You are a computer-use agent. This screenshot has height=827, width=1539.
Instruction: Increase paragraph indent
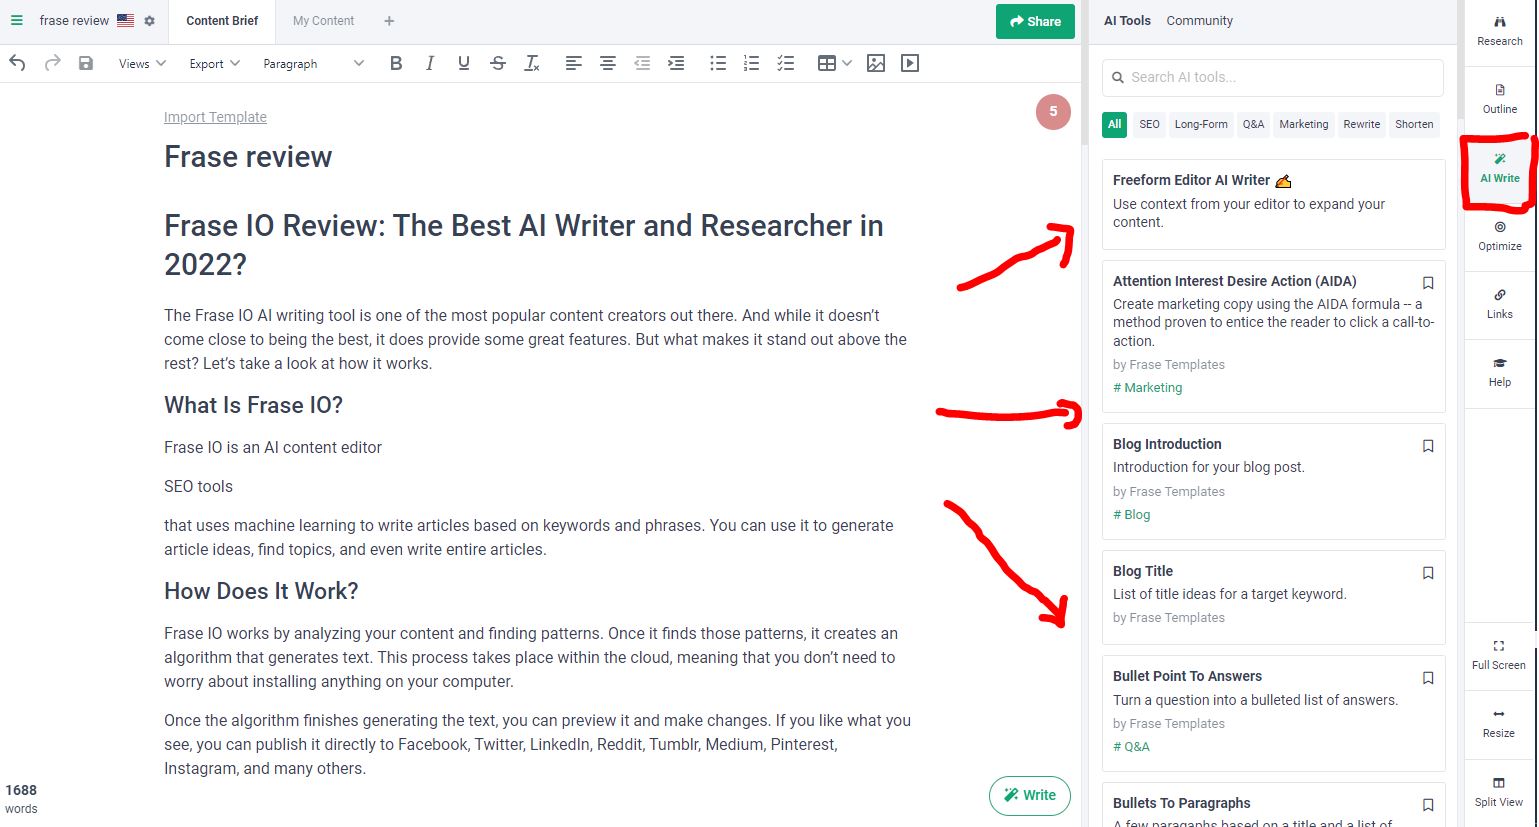[676, 63]
